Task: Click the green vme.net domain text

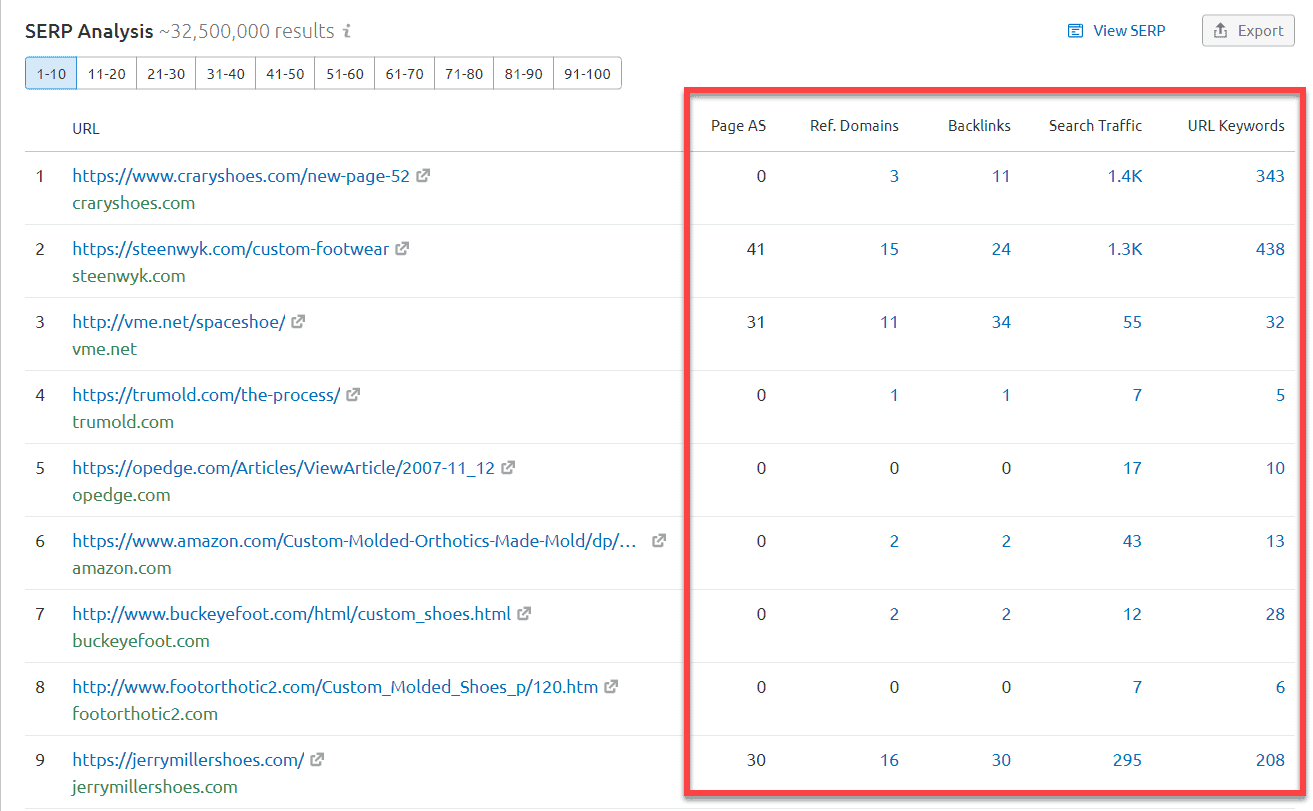Action: (104, 349)
